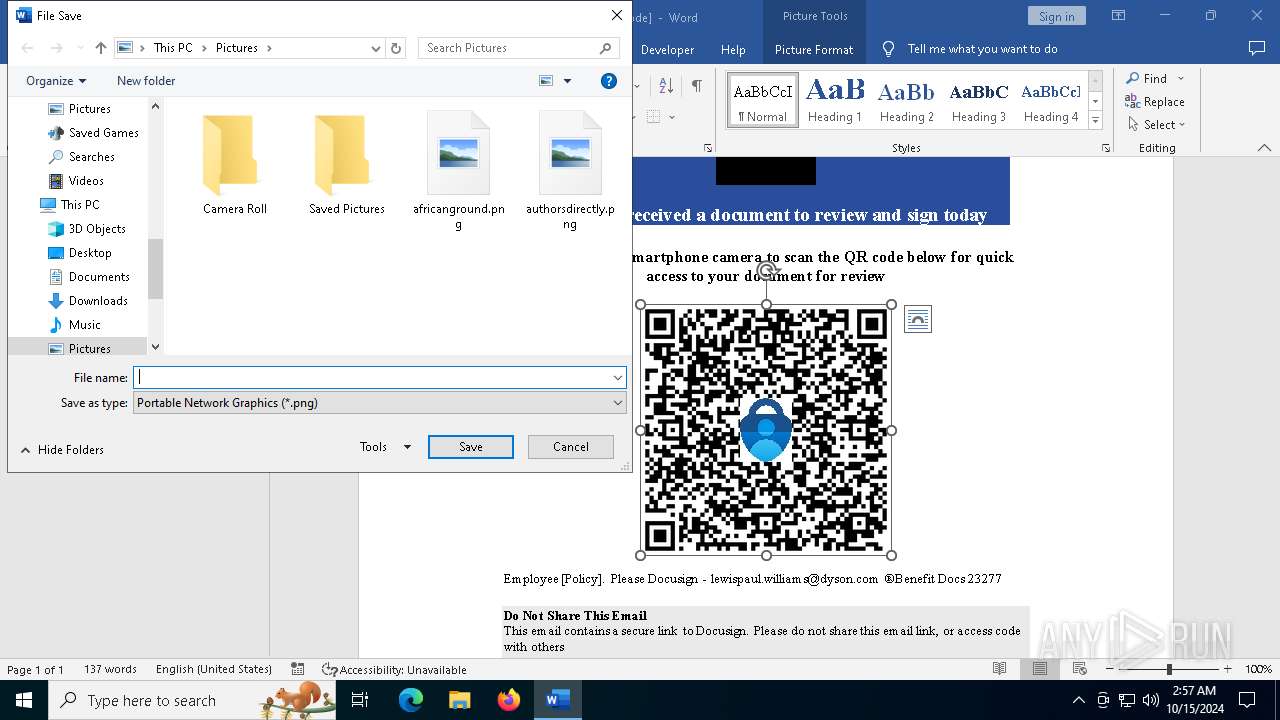
Task: Open Accessibility Unavailable status indicator
Action: pyautogui.click(x=394, y=670)
